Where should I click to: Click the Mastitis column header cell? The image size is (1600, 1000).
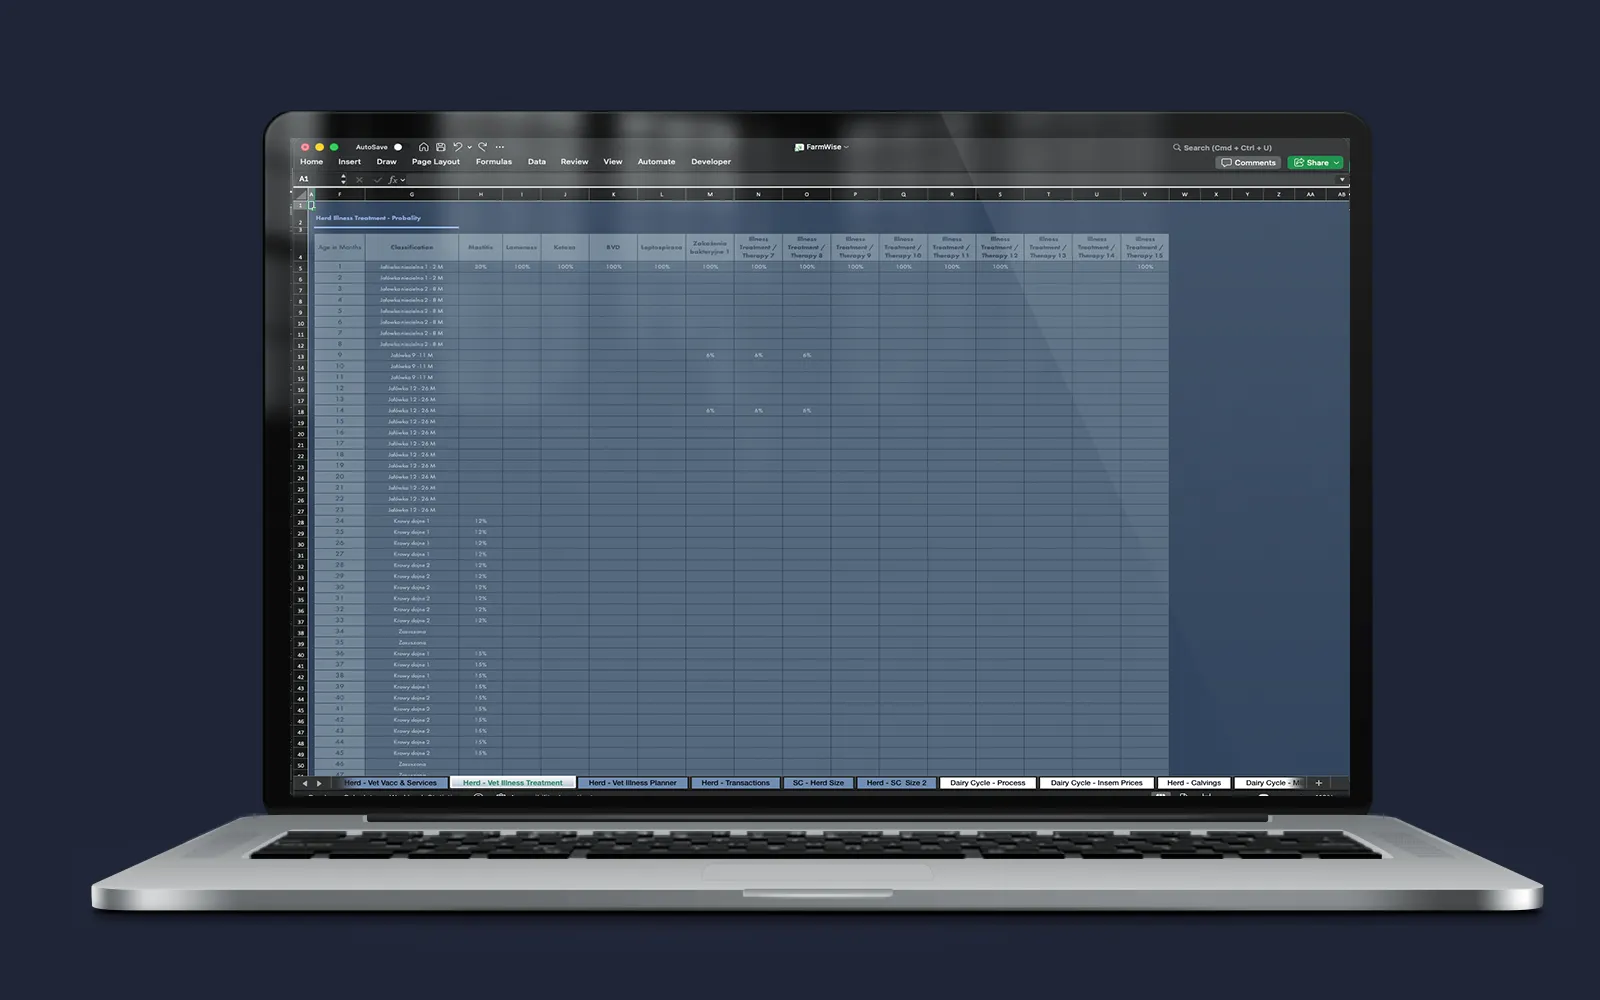tap(480, 247)
